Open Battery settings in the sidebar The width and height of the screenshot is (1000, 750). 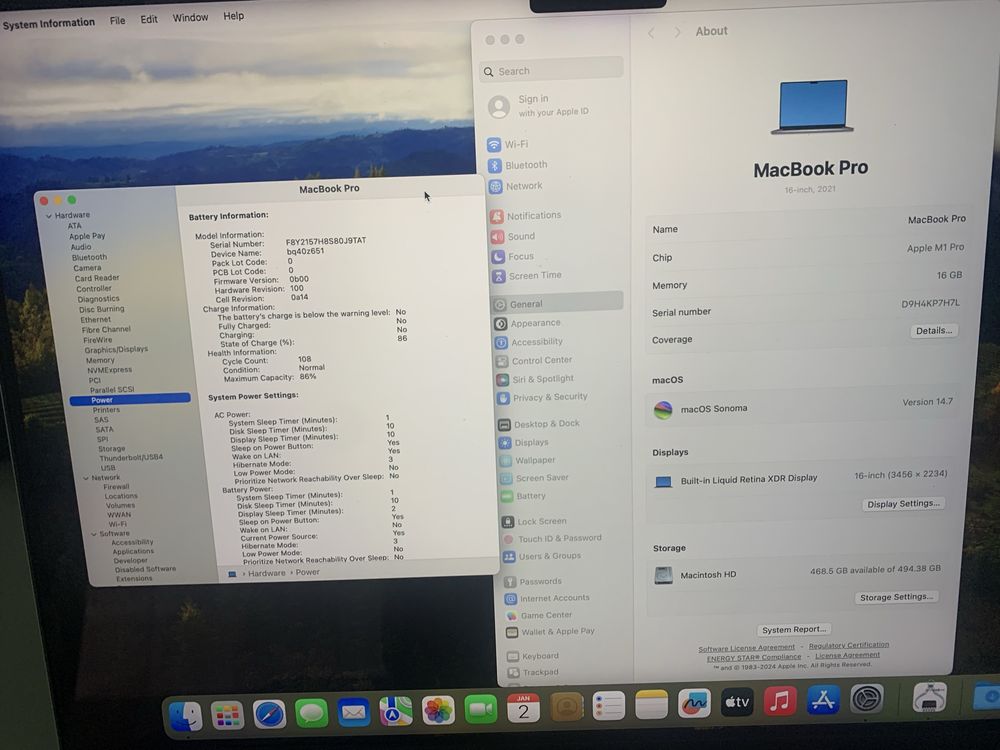point(524,496)
